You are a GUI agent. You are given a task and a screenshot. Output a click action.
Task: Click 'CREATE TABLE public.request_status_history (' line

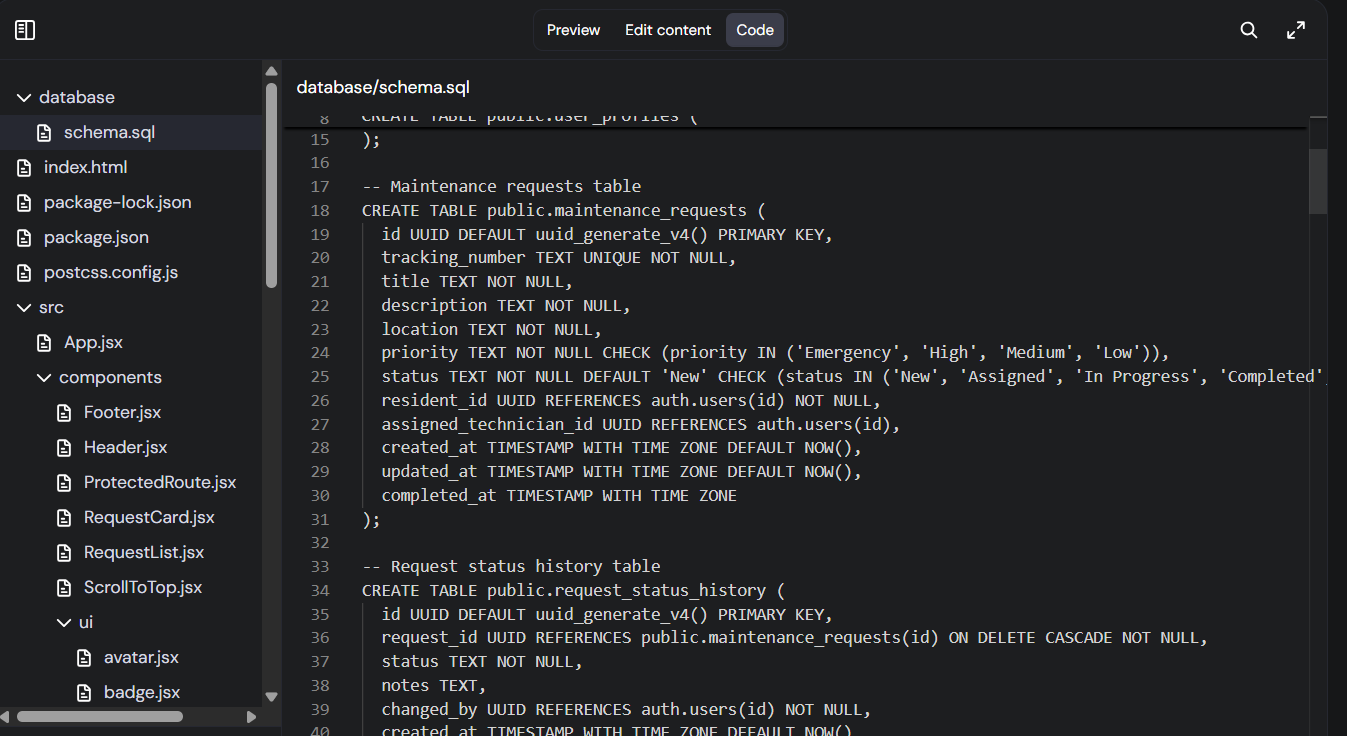tap(573, 590)
